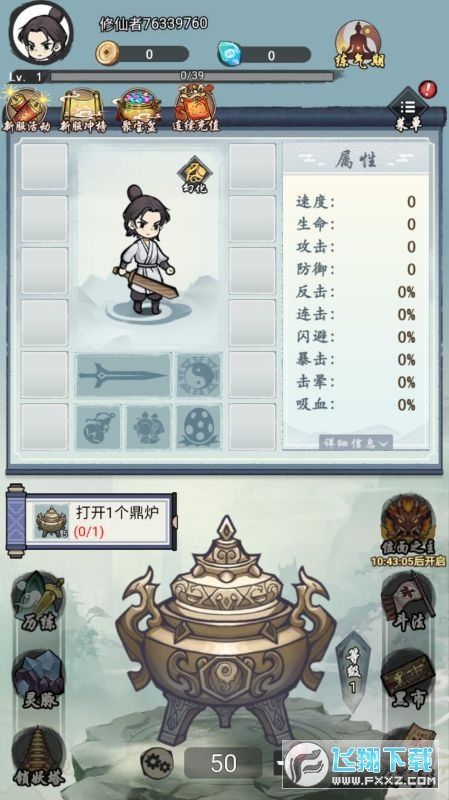Open the 位面之主 boss icon

click(408, 531)
